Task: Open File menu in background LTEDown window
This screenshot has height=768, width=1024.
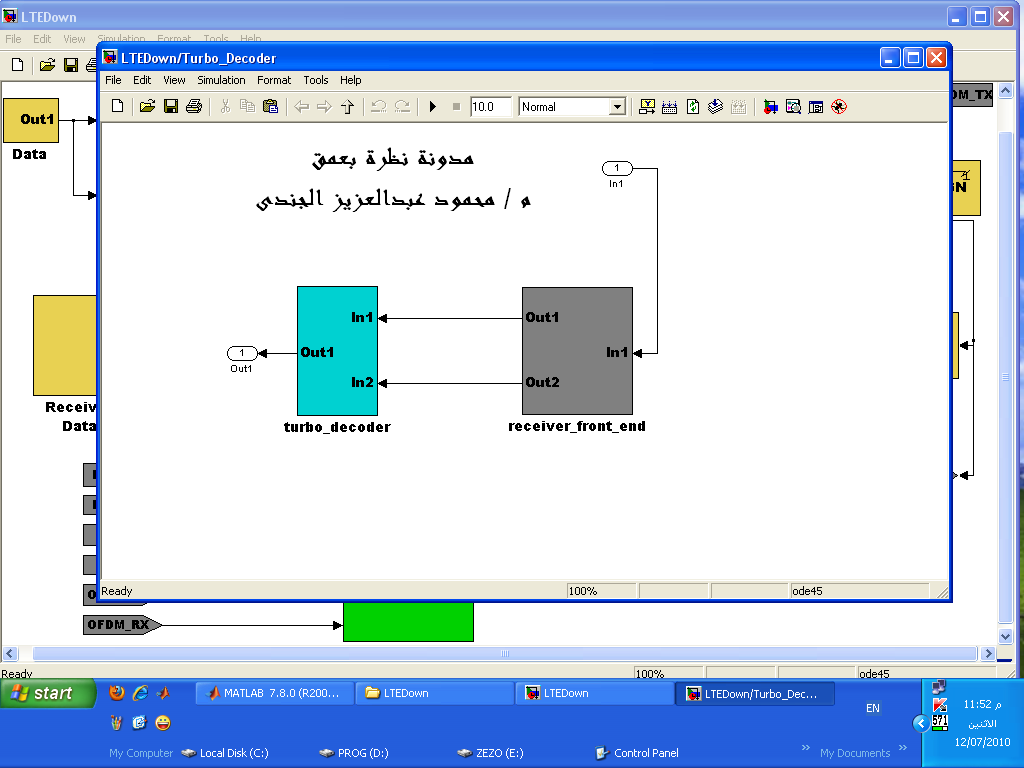Action: [13, 39]
